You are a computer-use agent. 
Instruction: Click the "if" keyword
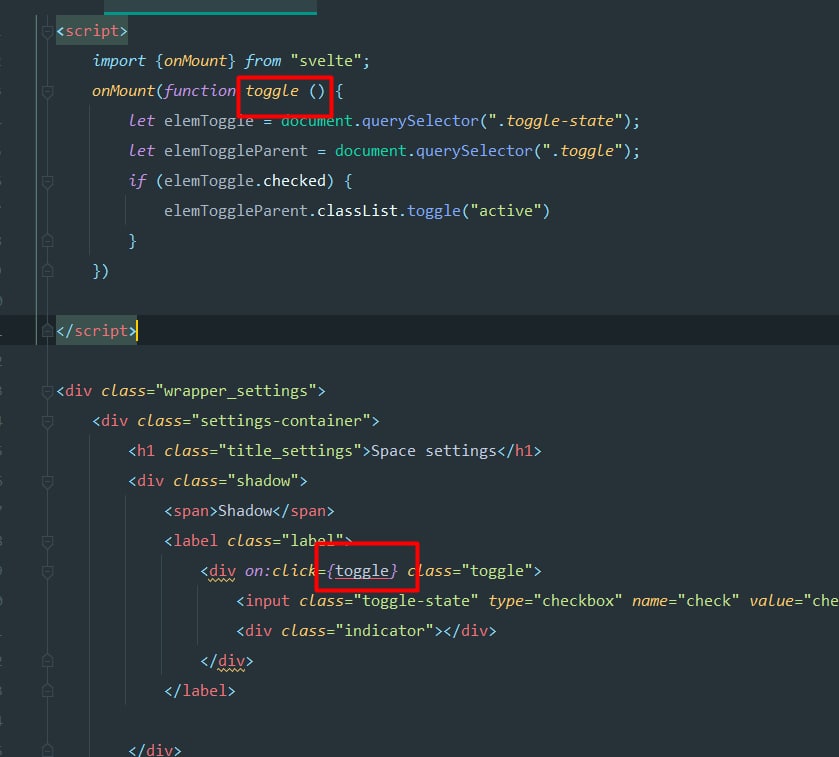(x=137, y=181)
